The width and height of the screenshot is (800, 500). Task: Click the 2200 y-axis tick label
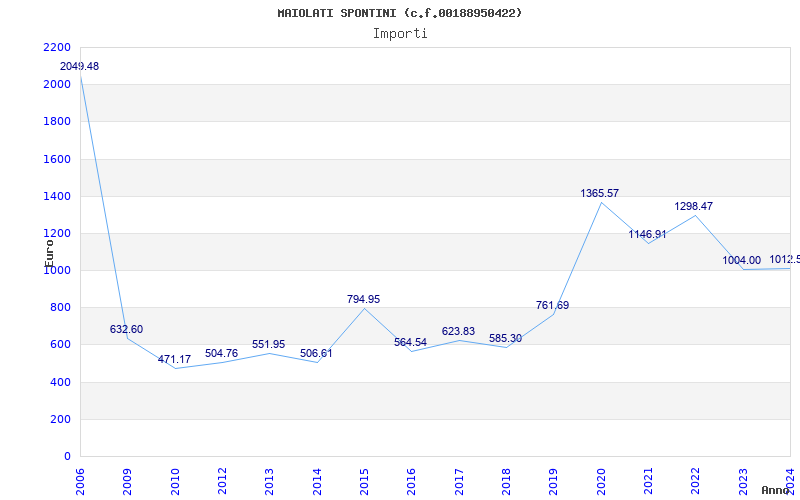point(57,47)
